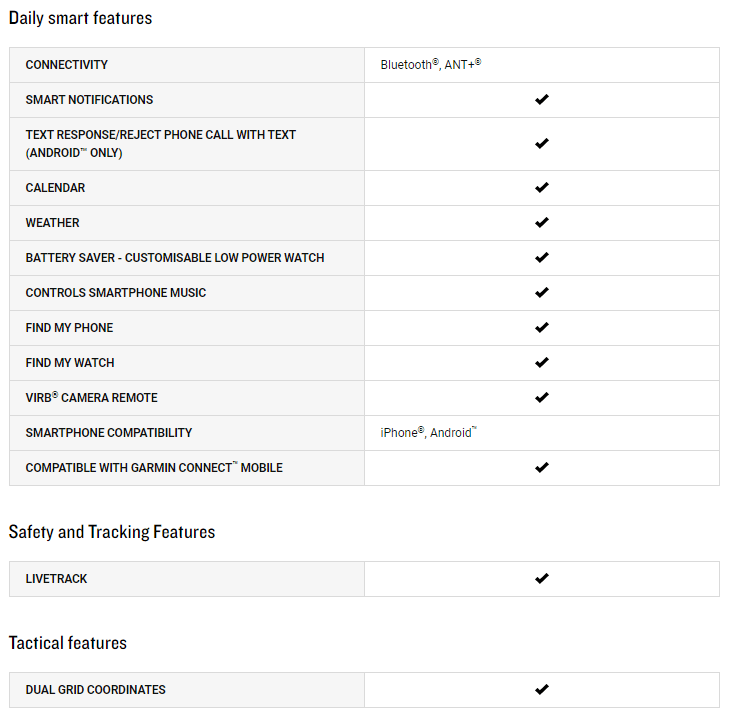This screenshot has width=741, height=719.
Task: Click the Dual Grid Coordinates checkmark
Action: [542, 690]
